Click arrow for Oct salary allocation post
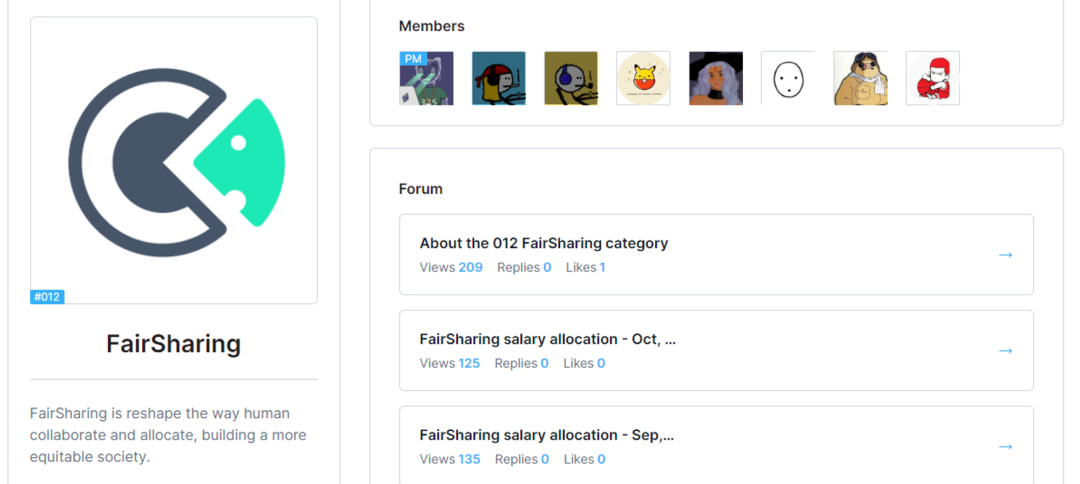Screen dimensions: 1080x484 point(1006,351)
